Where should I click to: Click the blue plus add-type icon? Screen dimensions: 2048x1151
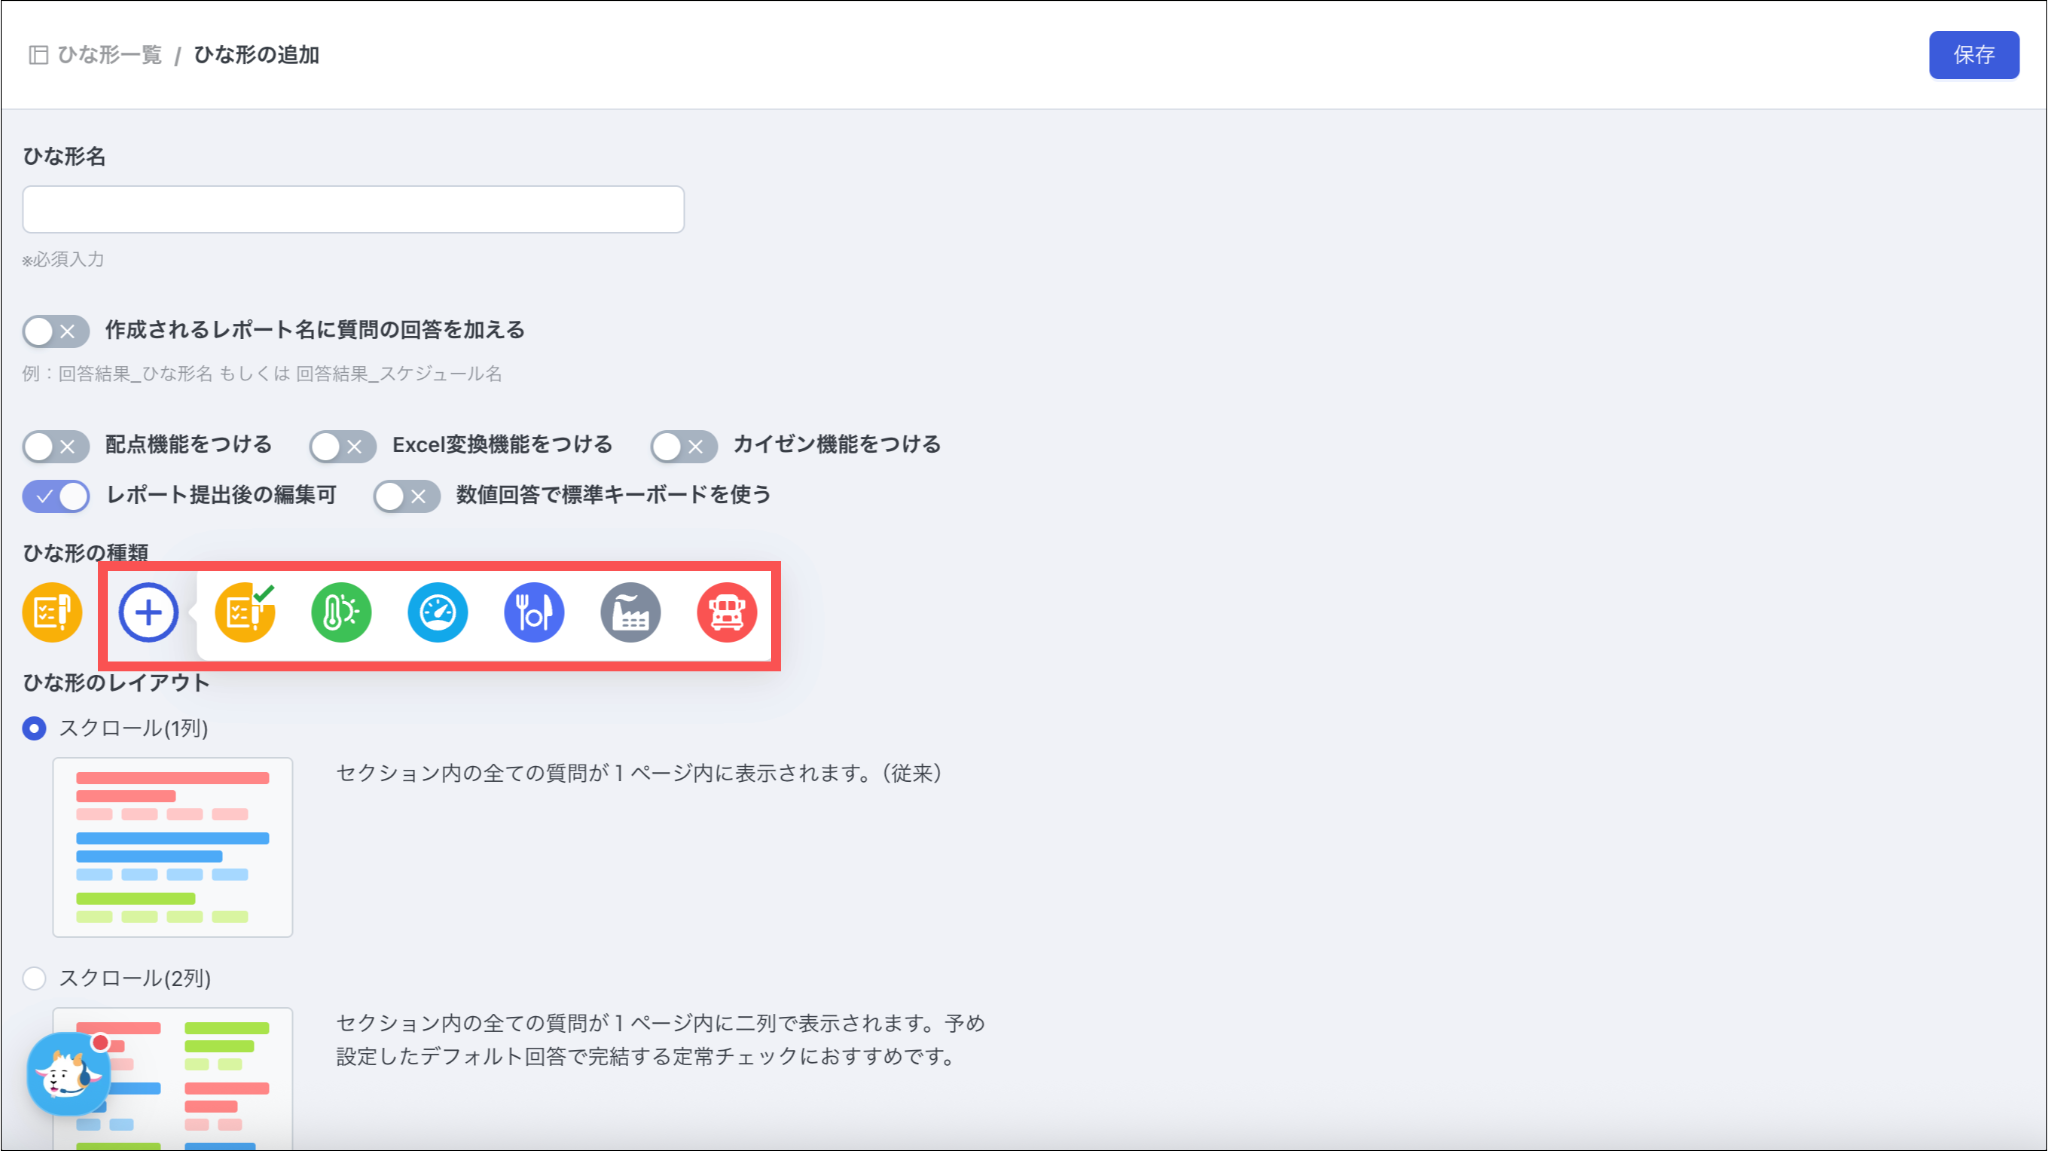(x=148, y=612)
